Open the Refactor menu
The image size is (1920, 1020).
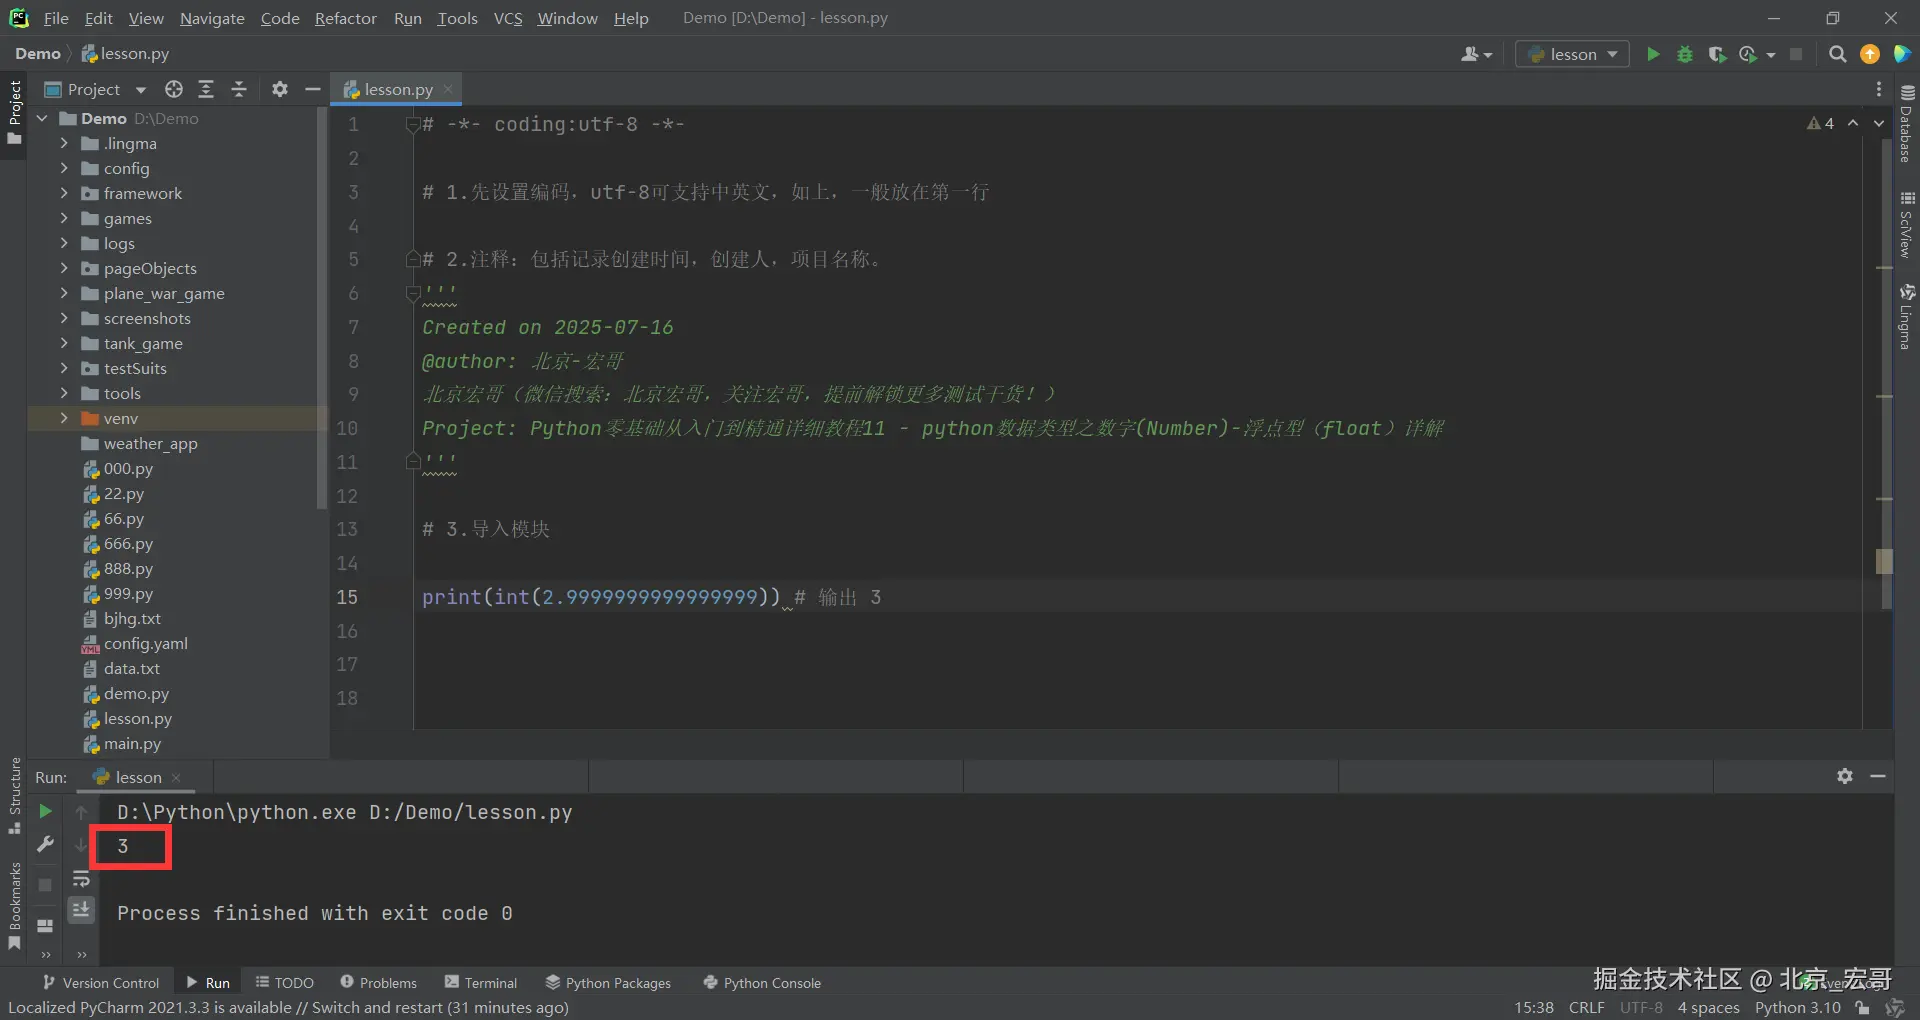point(345,18)
